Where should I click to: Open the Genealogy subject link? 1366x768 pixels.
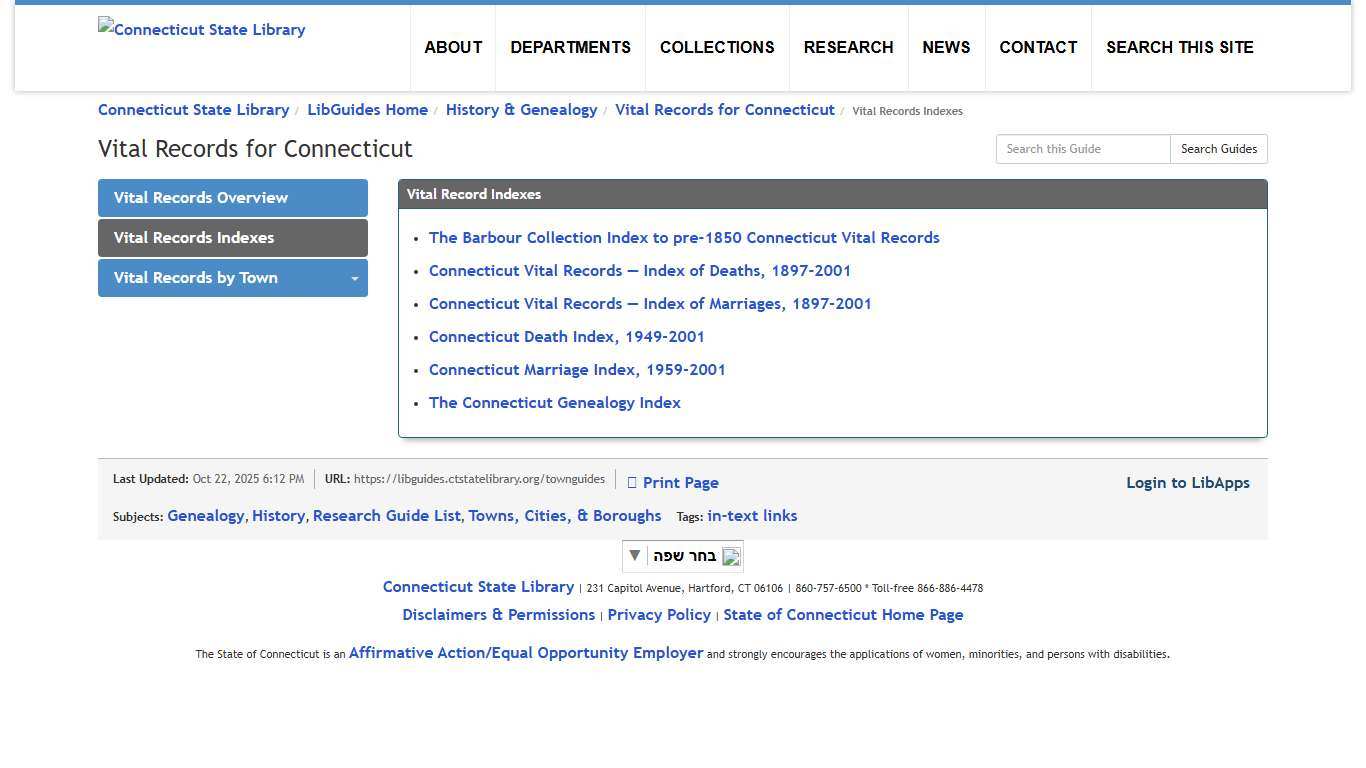[x=205, y=516]
